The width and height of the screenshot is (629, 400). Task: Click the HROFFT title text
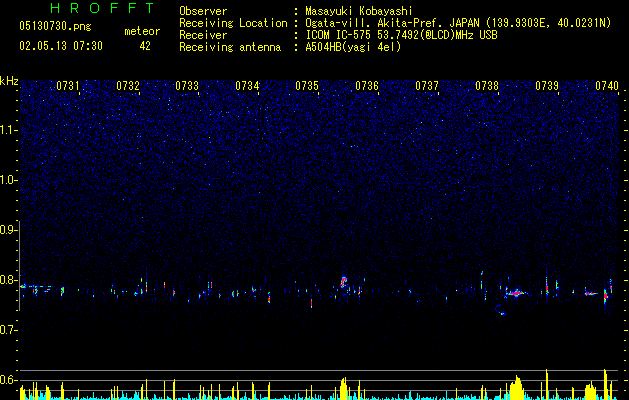click(102, 8)
